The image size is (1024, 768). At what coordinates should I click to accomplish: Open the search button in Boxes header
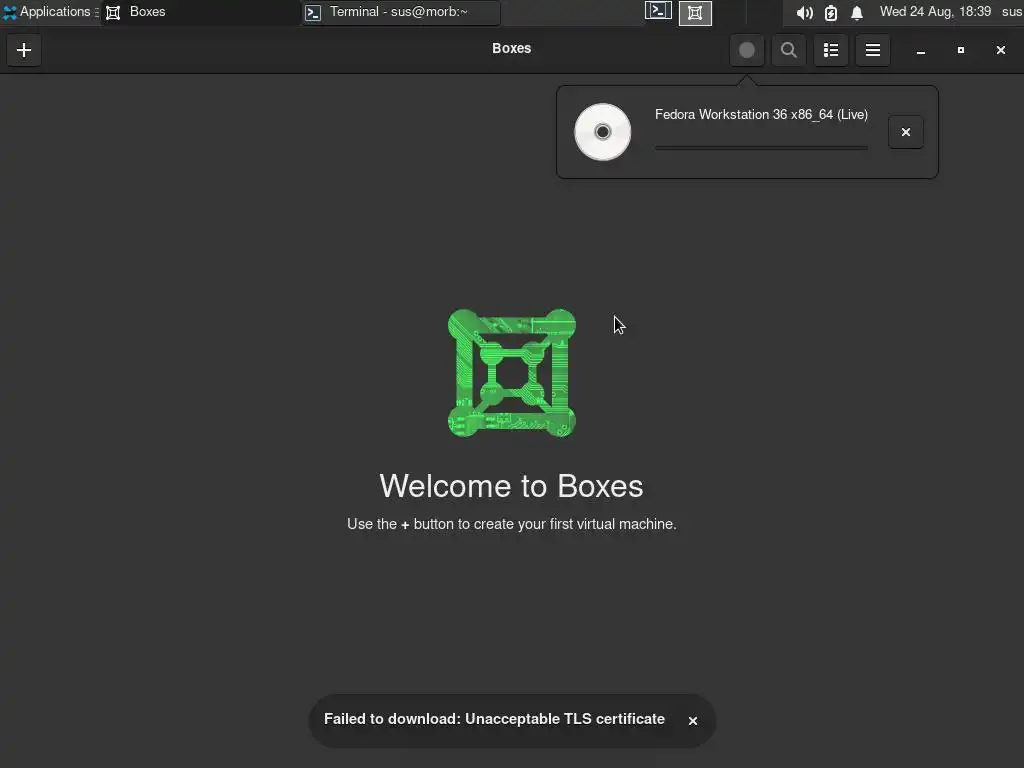pyautogui.click(x=788, y=50)
